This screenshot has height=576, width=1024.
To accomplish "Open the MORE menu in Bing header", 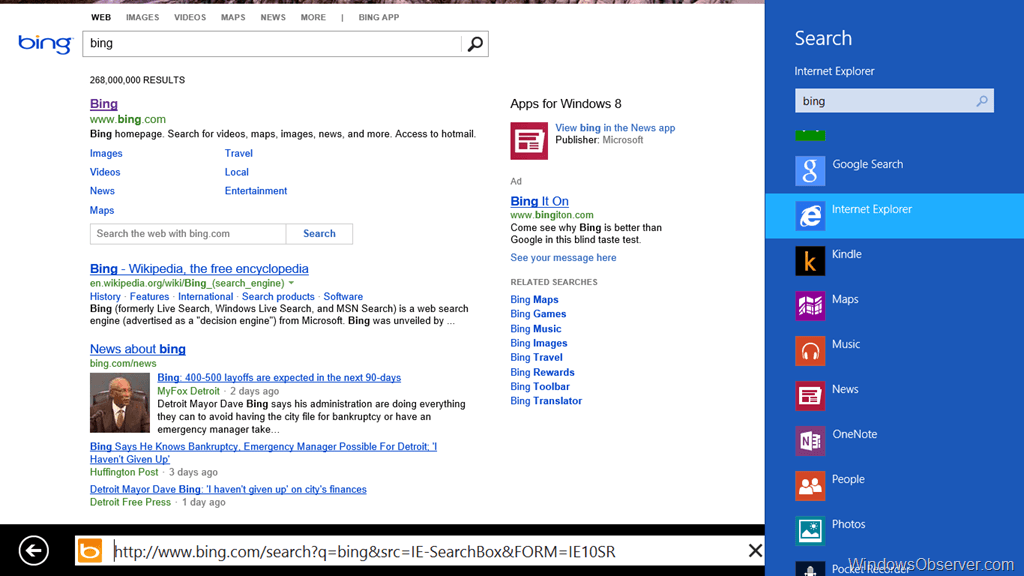I will click(313, 17).
